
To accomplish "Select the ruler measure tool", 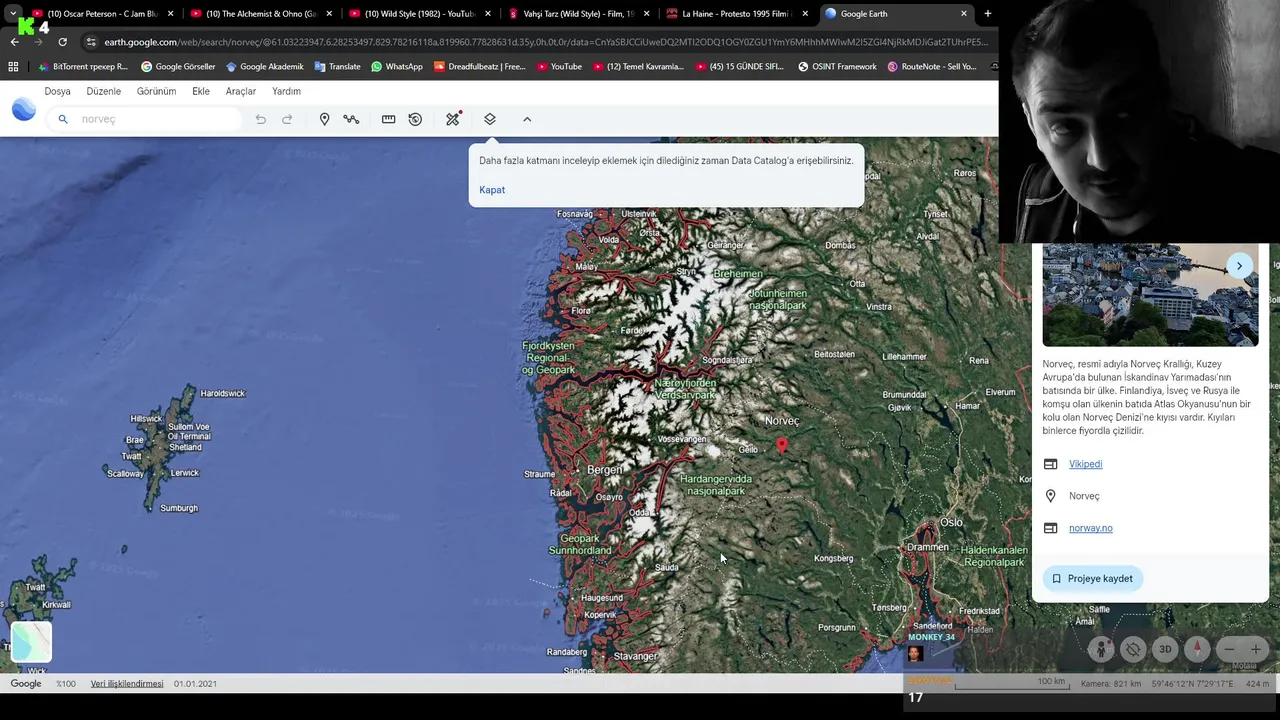I will point(388,119).
